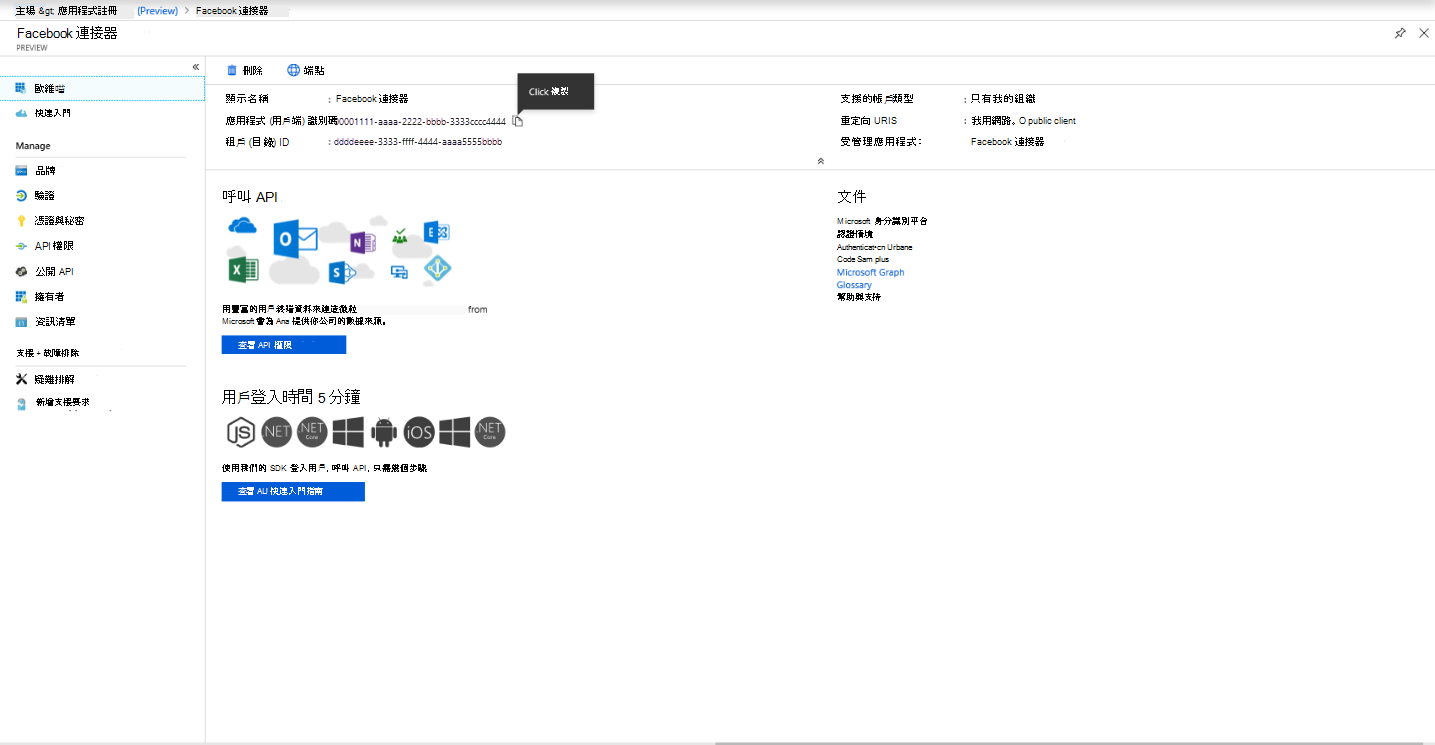Viewport: 1435px width, 745px height.
Task: Click the 刪除 trash icon
Action: (232, 70)
